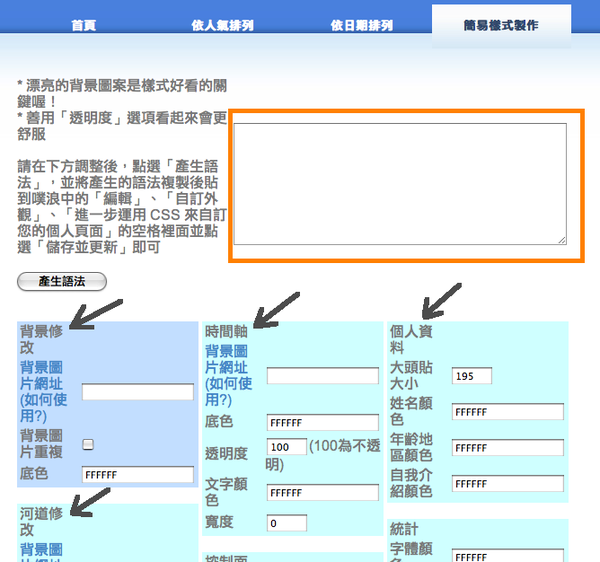Screen dimensions: 600x562
Task: Click the 大頭貼大小 field showing 195
Action: pos(471,376)
